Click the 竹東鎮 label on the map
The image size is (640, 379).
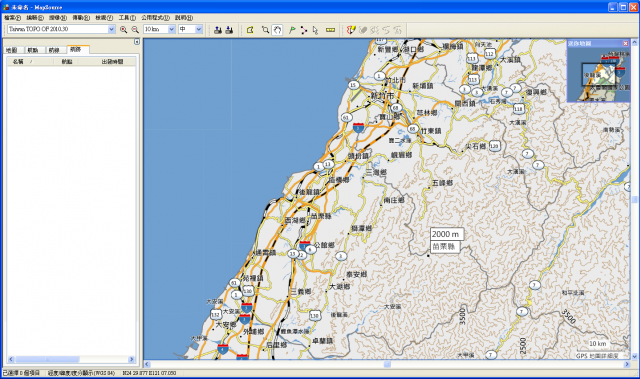point(431,131)
